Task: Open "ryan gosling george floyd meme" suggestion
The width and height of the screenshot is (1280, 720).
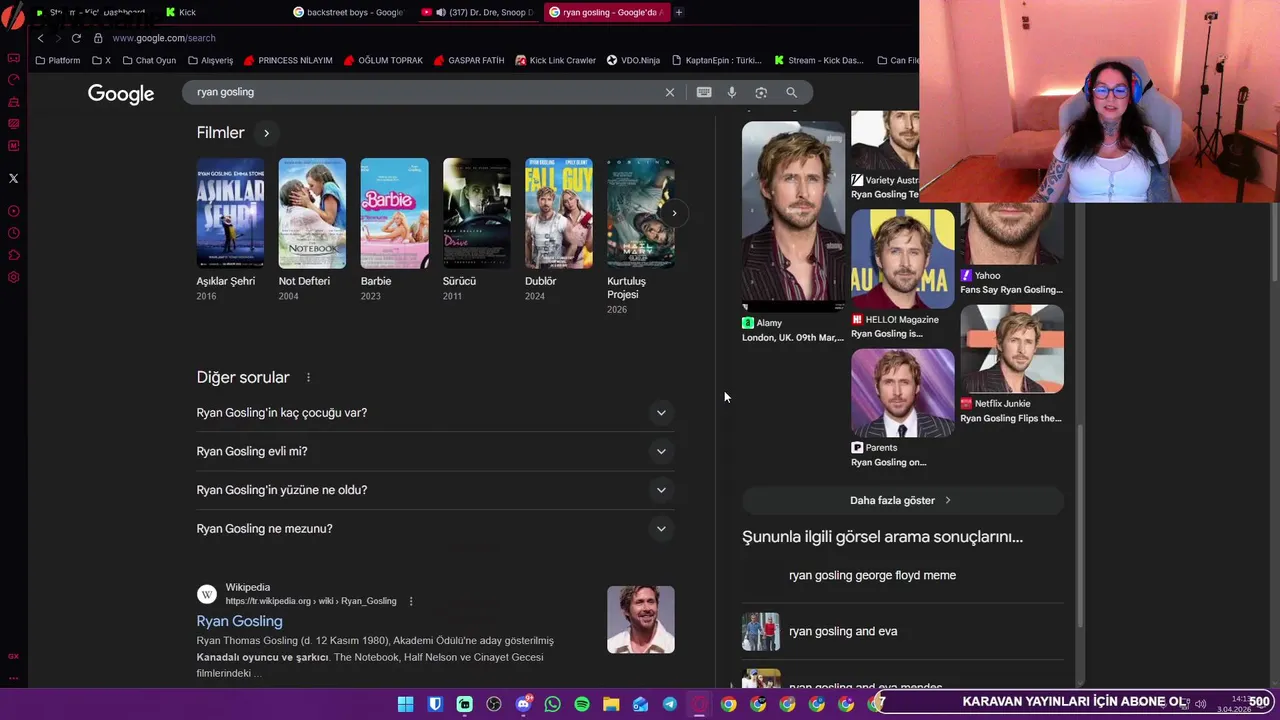Action: click(872, 575)
